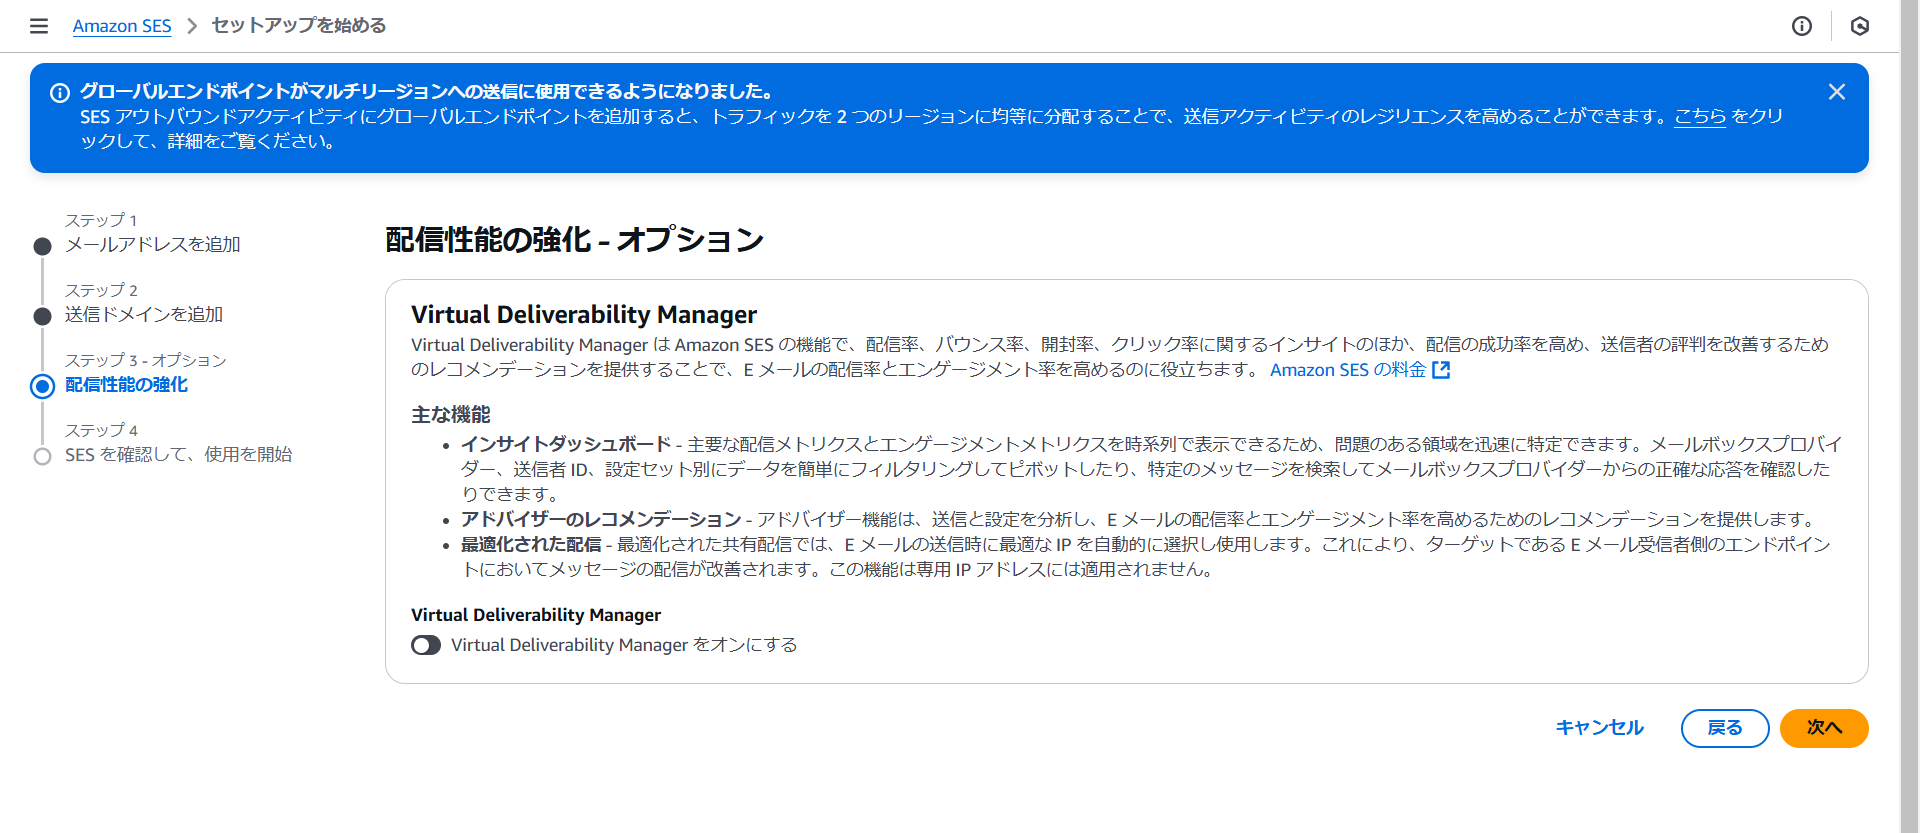This screenshot has height=833, width=1920.
Task: Open external link icon beside Amazon SES の料金
Action: pyautogui.click(x=1441, y=370)
